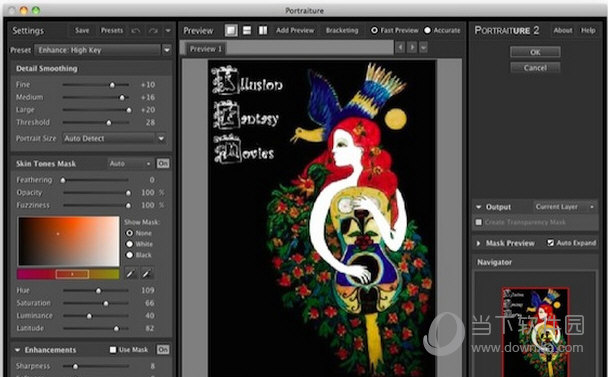Open the Output Current Layer dropdown
608x377 pixels.
[x=565, y=207]
